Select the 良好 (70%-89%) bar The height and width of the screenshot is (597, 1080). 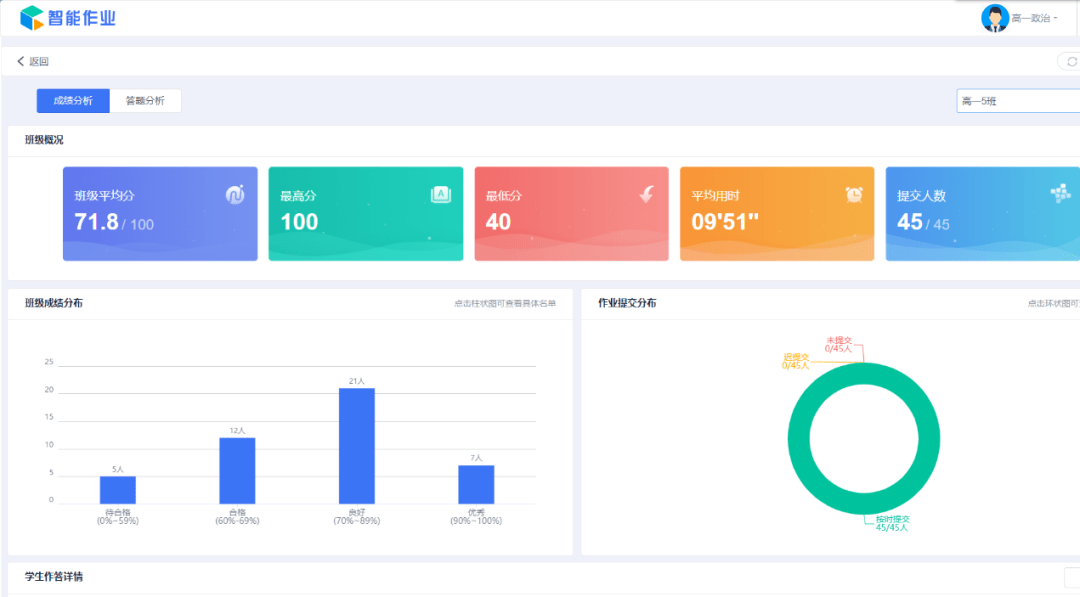[357, 446]
